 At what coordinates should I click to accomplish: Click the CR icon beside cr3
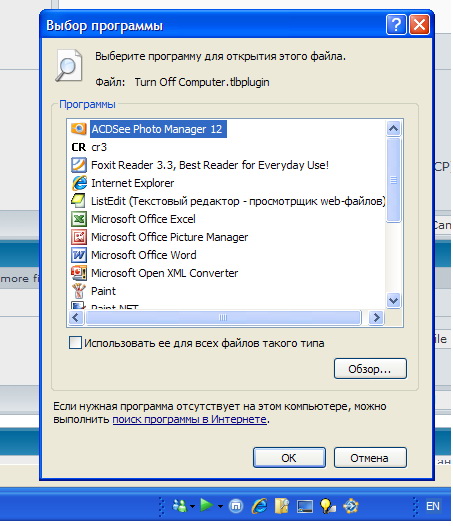(x=79, y=147)
